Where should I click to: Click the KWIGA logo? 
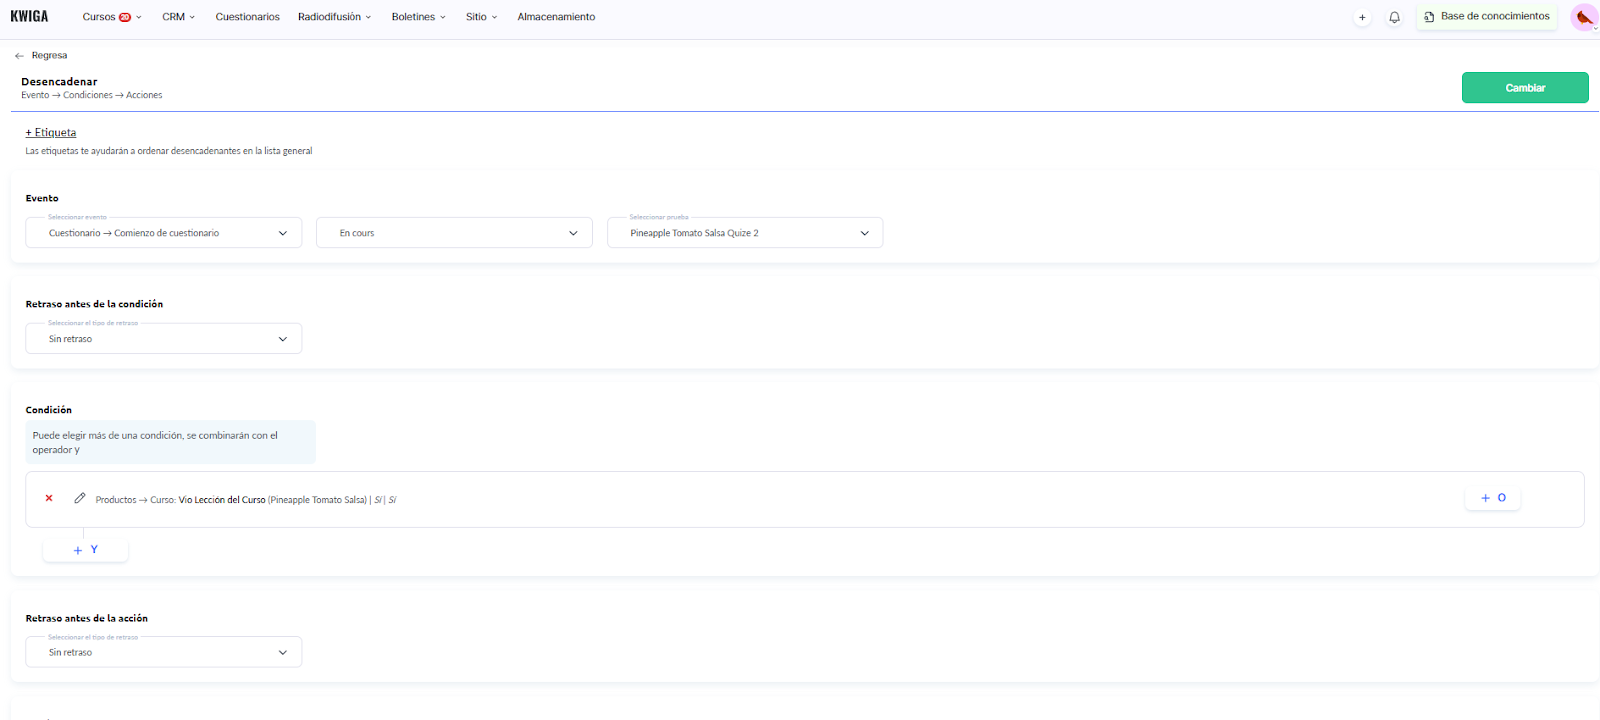pos(29,16)
